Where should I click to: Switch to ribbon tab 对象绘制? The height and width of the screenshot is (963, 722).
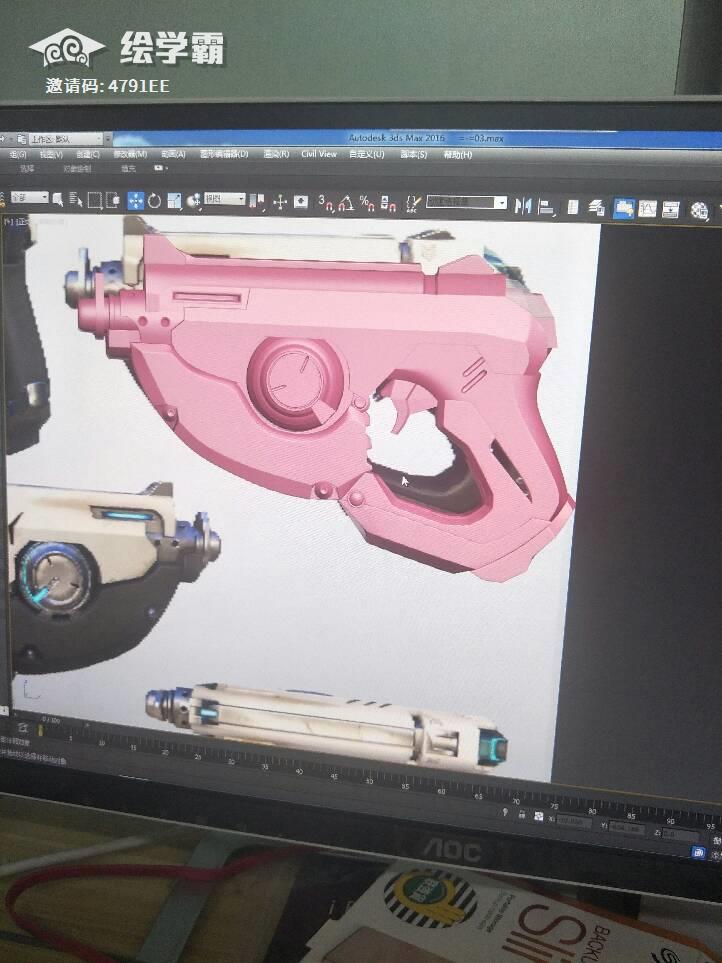(x=77, y=168)
